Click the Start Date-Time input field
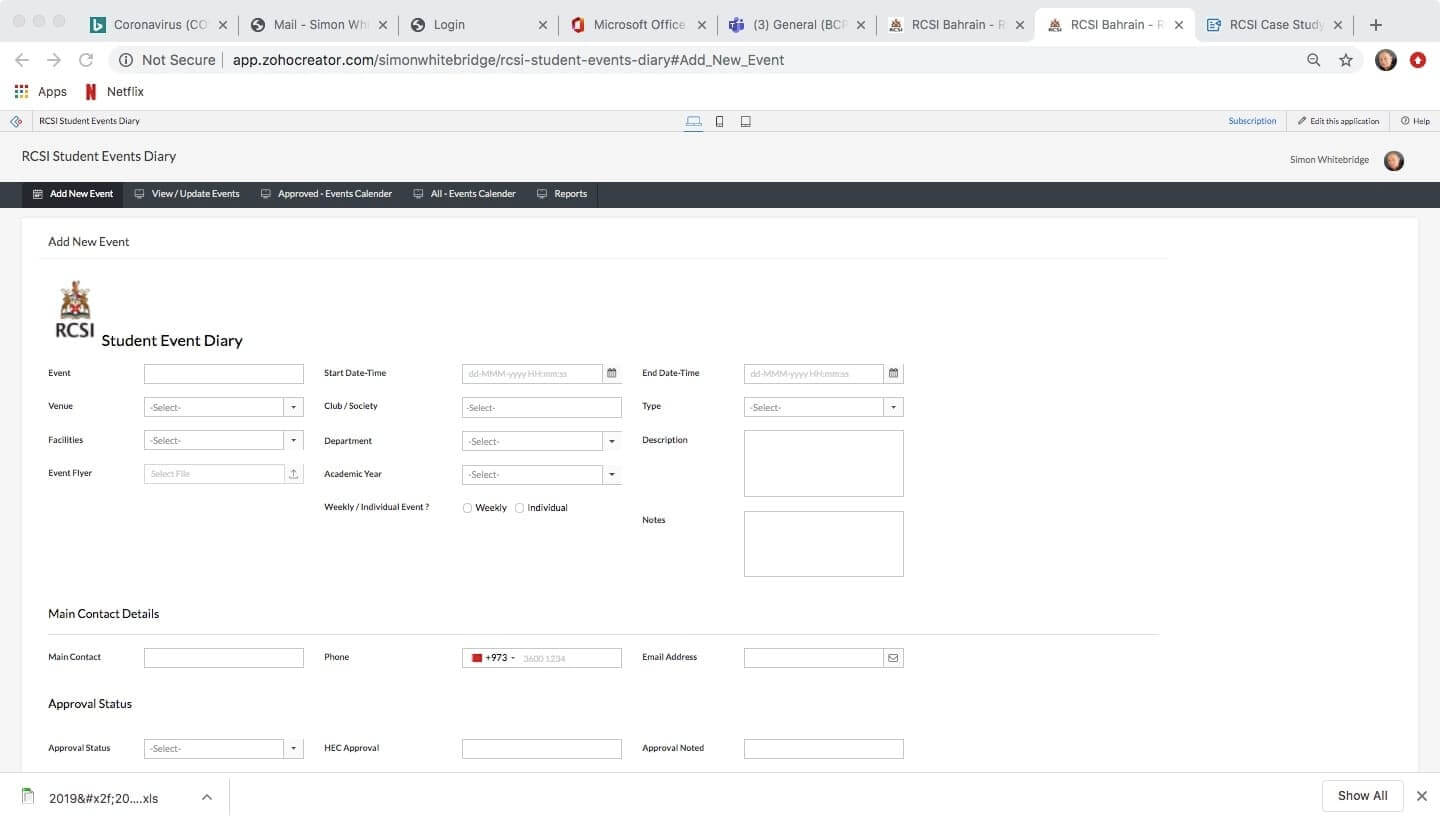The image size is (1440, 821). (532, 374)
